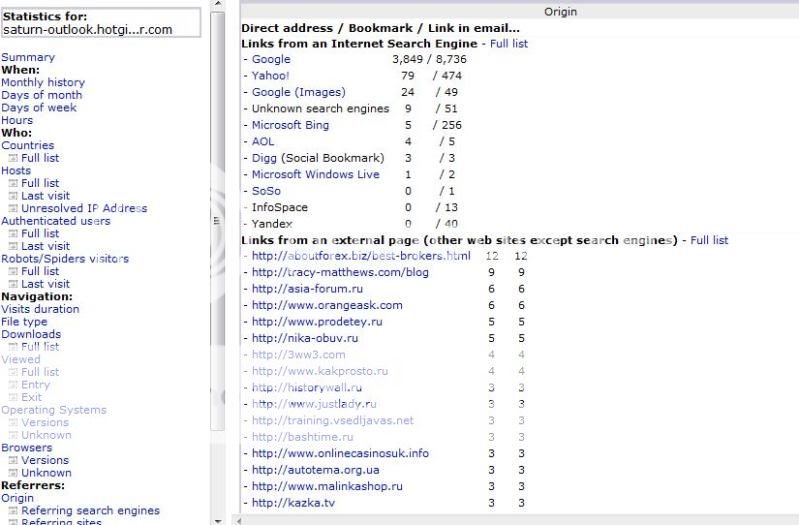This screenshot has height=525, width=799.
Task: Open asia-forum.ru referrer link
Action: [x=307, y=289]
